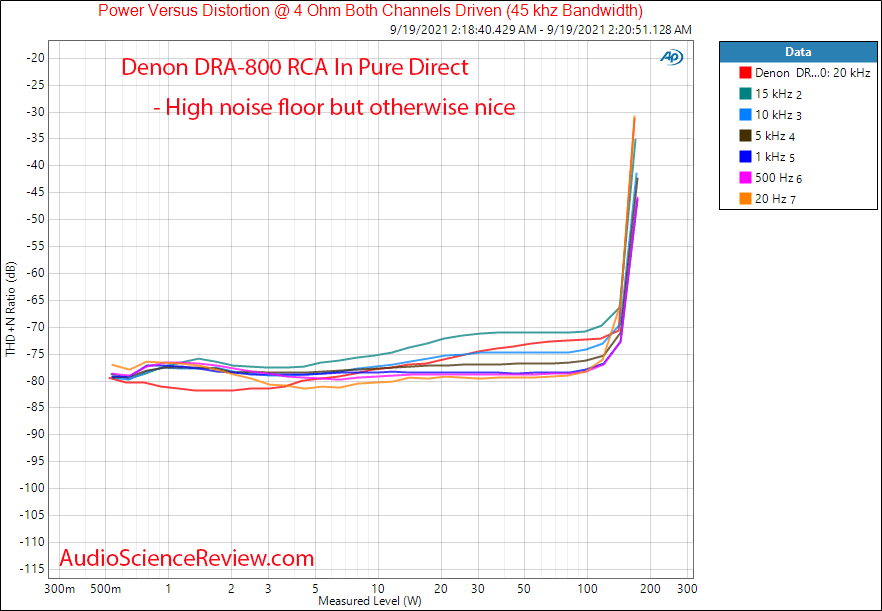The height and width of the screenshot is (611, 882).
Task: Click the '-100' value on the vertical axis
Action: coord(33,488)
